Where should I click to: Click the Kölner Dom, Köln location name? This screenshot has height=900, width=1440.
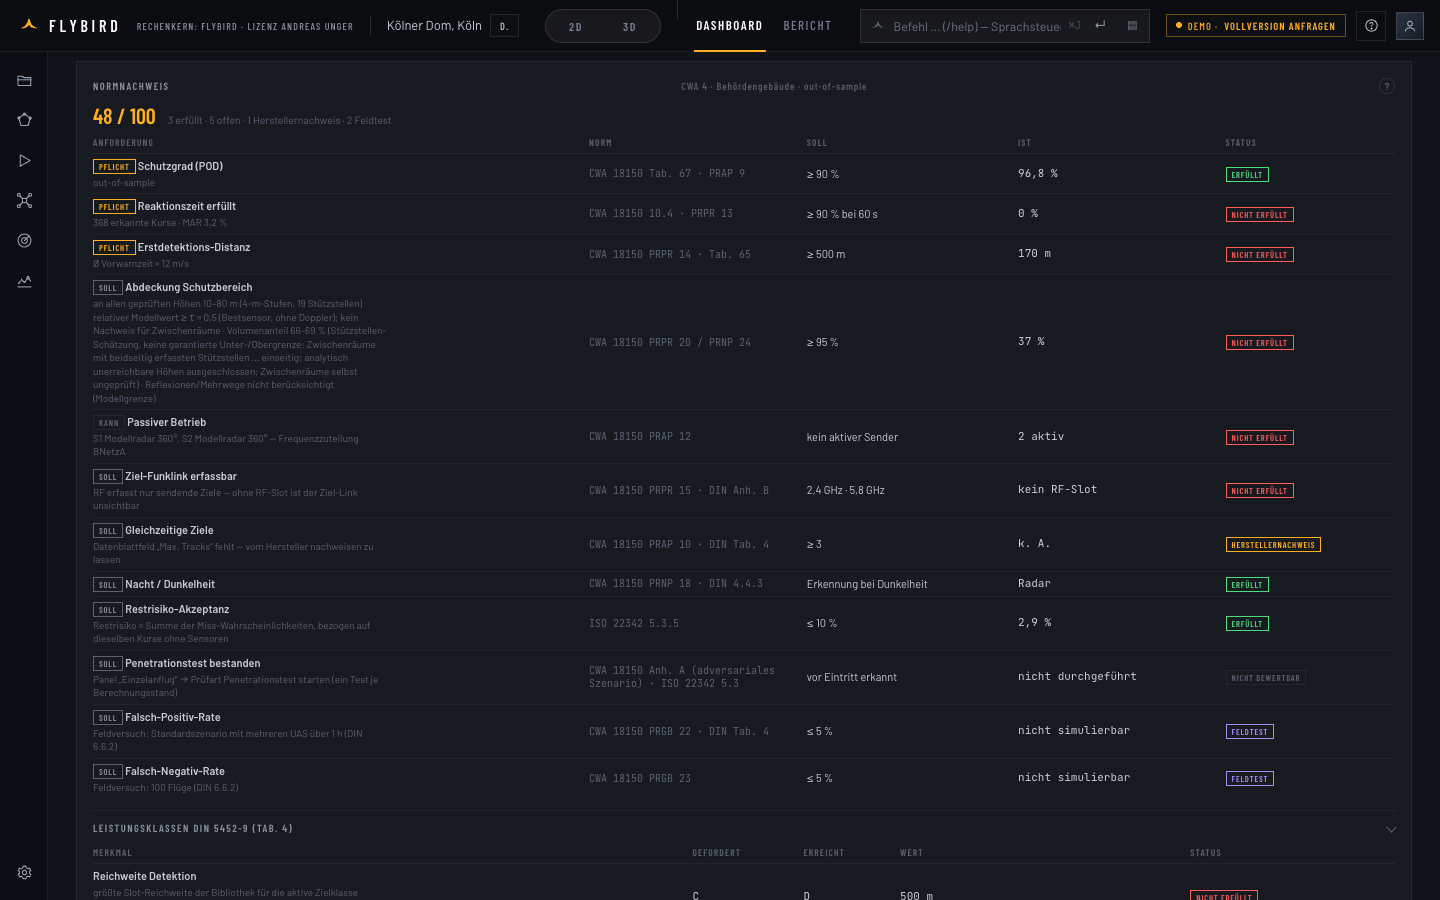(434, 26)
